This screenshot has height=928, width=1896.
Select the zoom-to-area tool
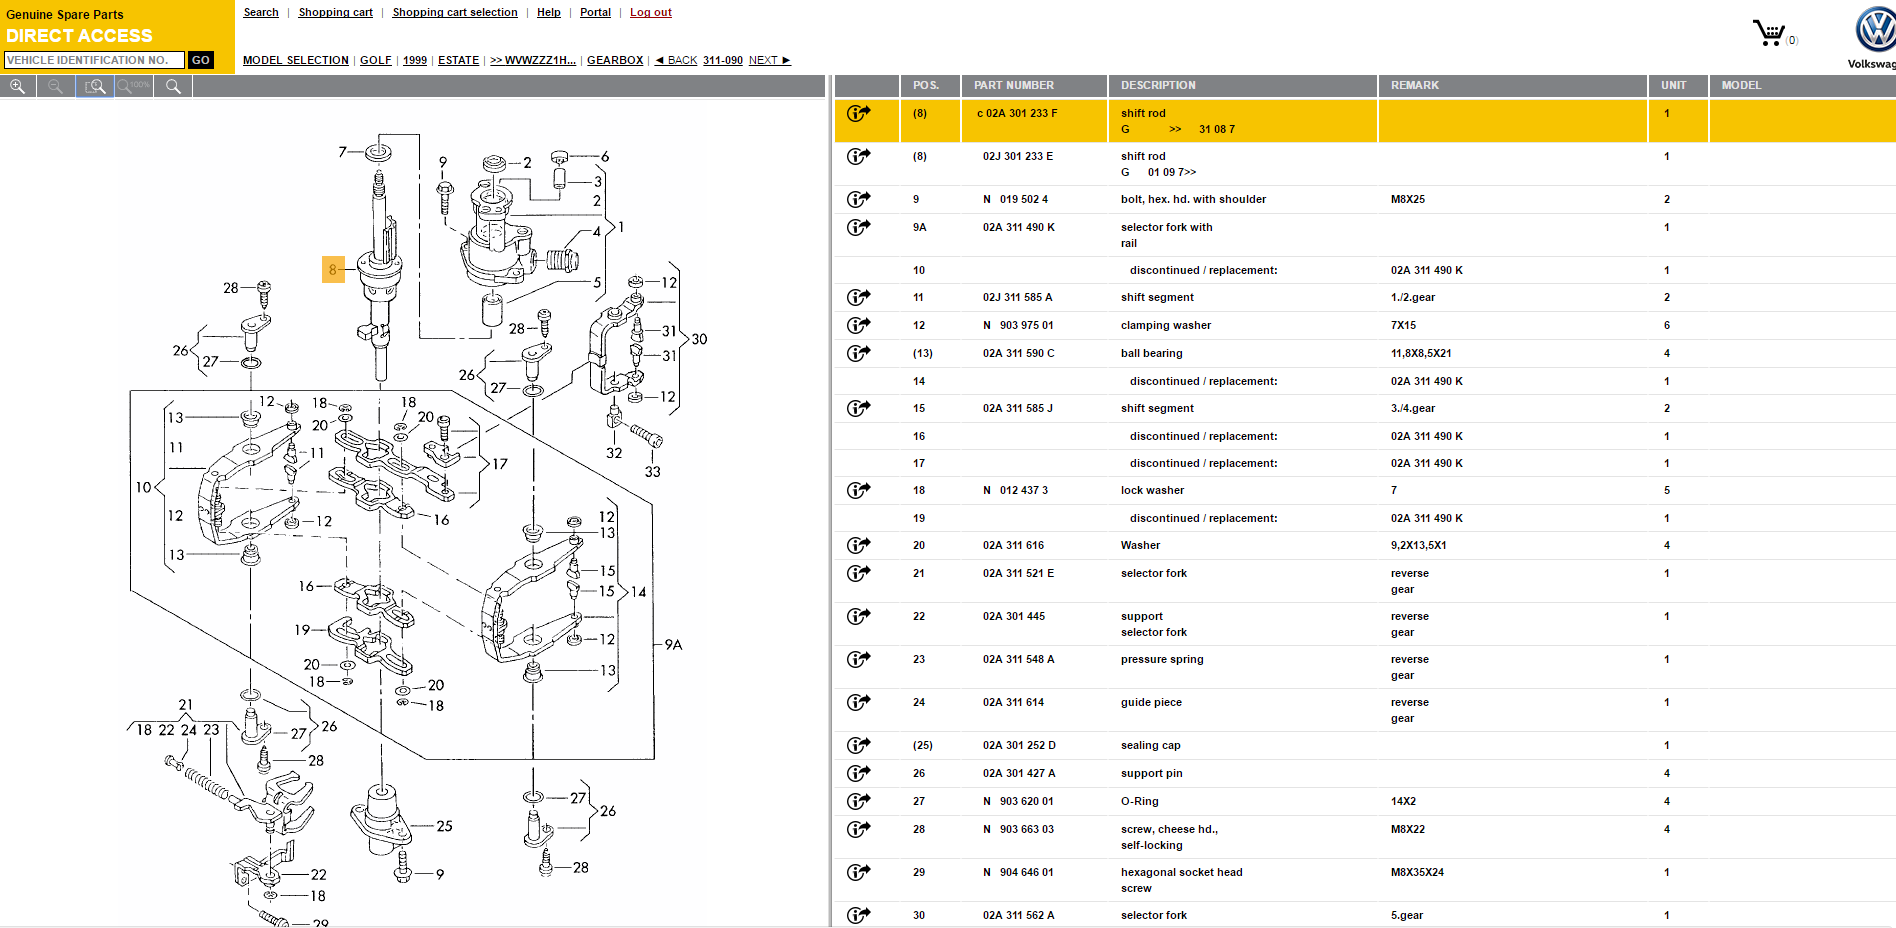95,87
